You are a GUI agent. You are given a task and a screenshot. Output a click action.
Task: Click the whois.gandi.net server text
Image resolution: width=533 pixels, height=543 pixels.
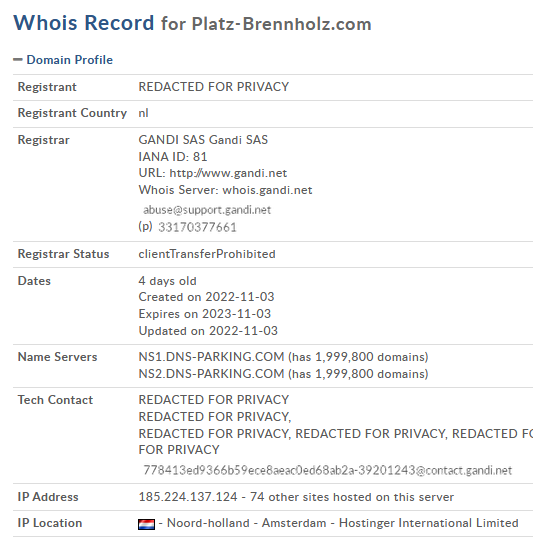267,190
